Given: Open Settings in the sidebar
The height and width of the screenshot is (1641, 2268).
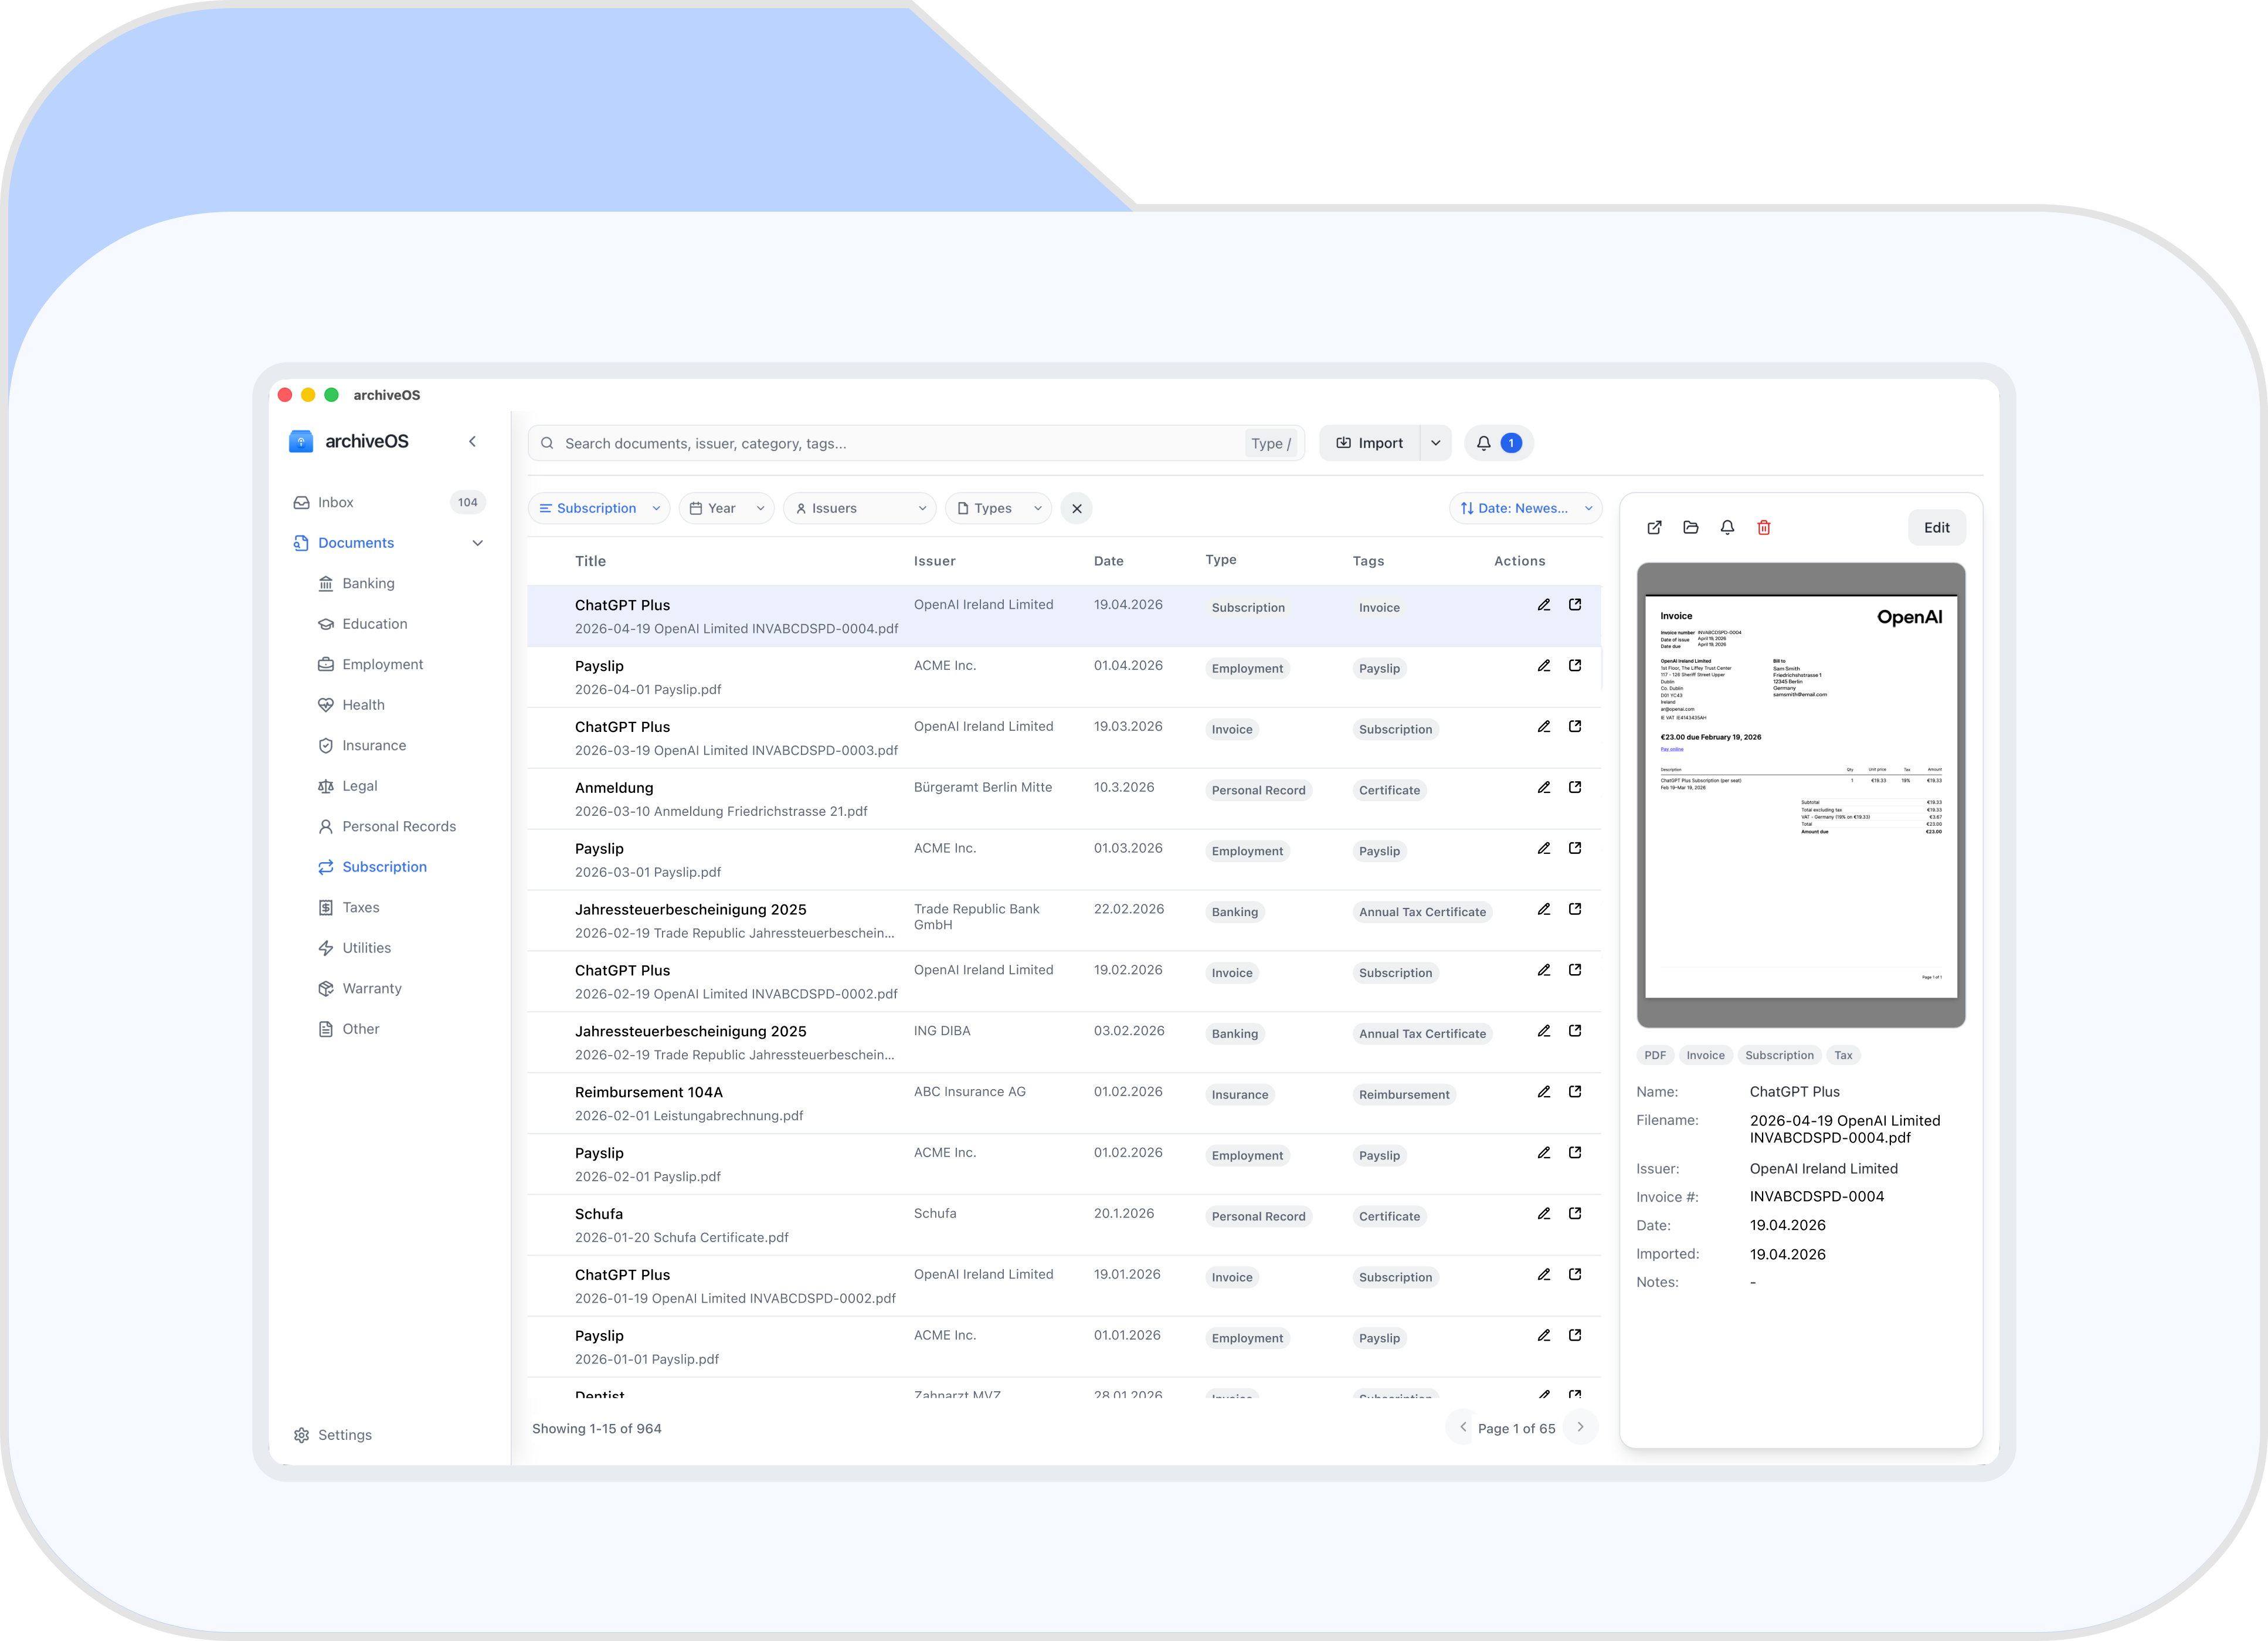Looking at the screenshot, I should click(333, 1435).
